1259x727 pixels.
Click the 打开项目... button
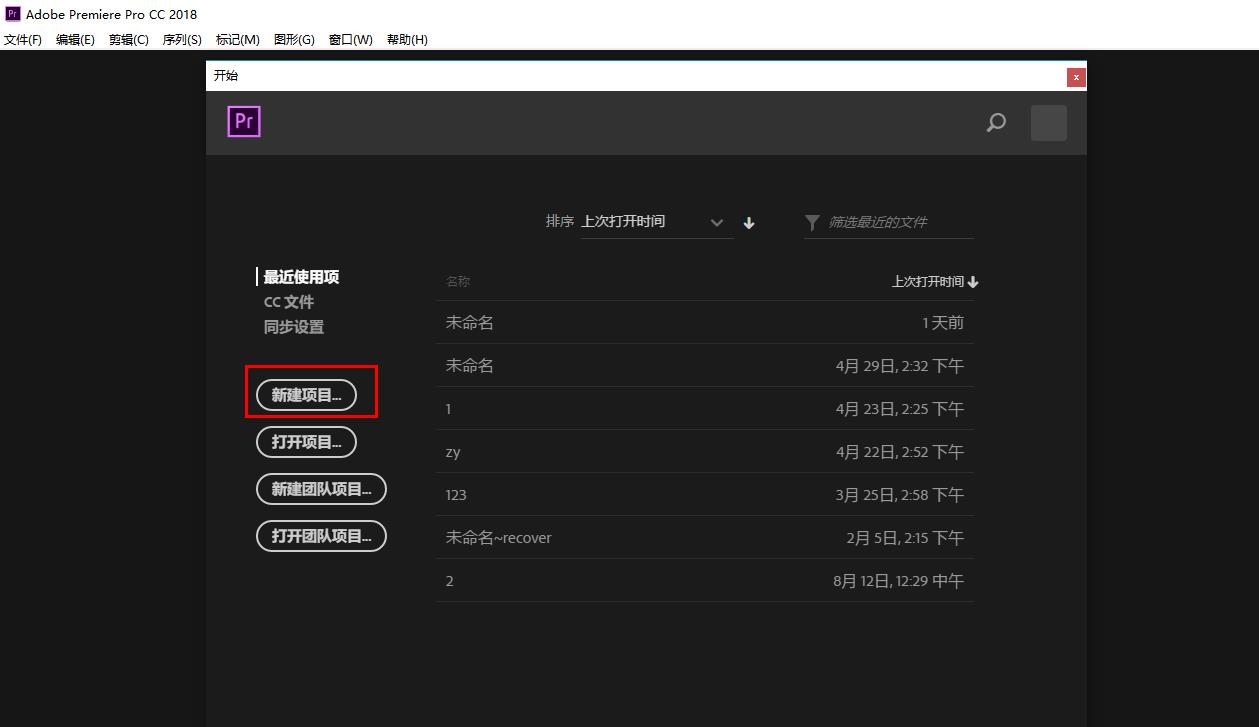306,442
